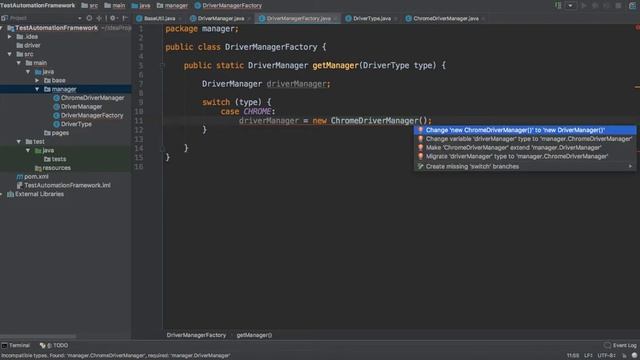The width and height of the screenshot is (640, 360).
Task: Click getManager() in editor bottom breadcrumb
Action: click(254, 335)
